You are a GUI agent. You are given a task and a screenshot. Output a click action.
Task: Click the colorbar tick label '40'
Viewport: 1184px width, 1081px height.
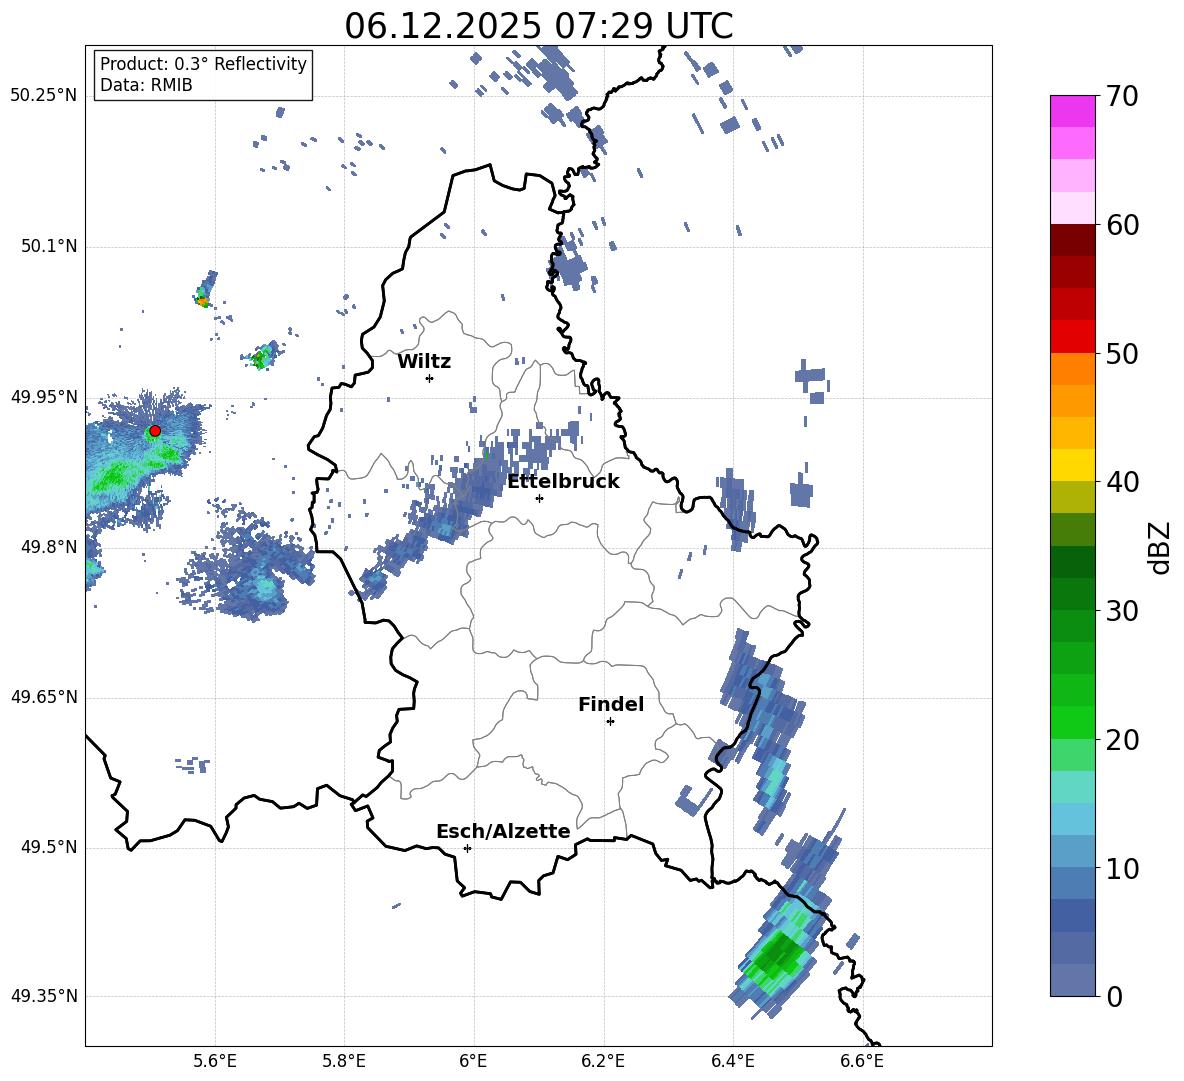click(x=1122, y=482)
